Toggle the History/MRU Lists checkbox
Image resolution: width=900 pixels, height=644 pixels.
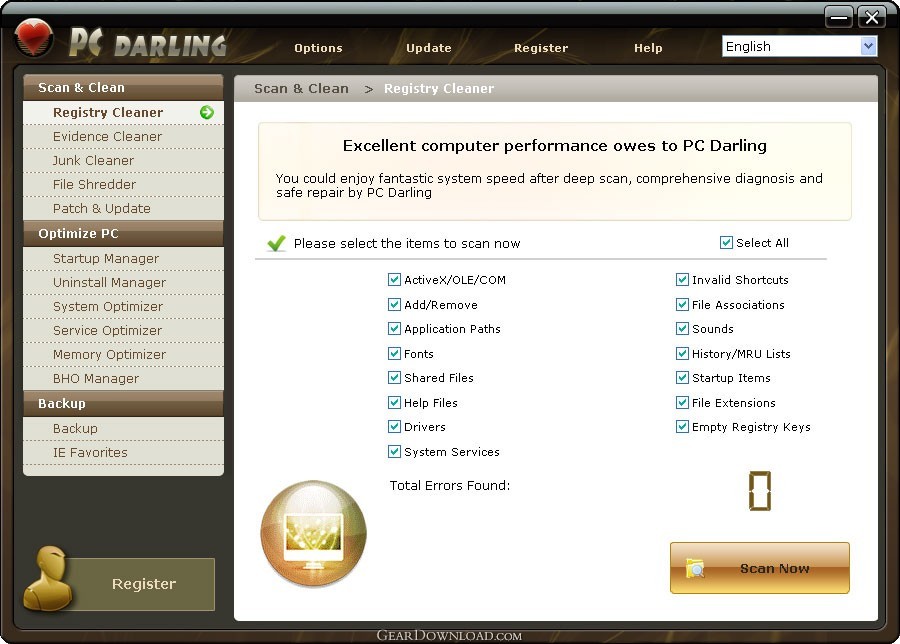click(x=682, y=353)
